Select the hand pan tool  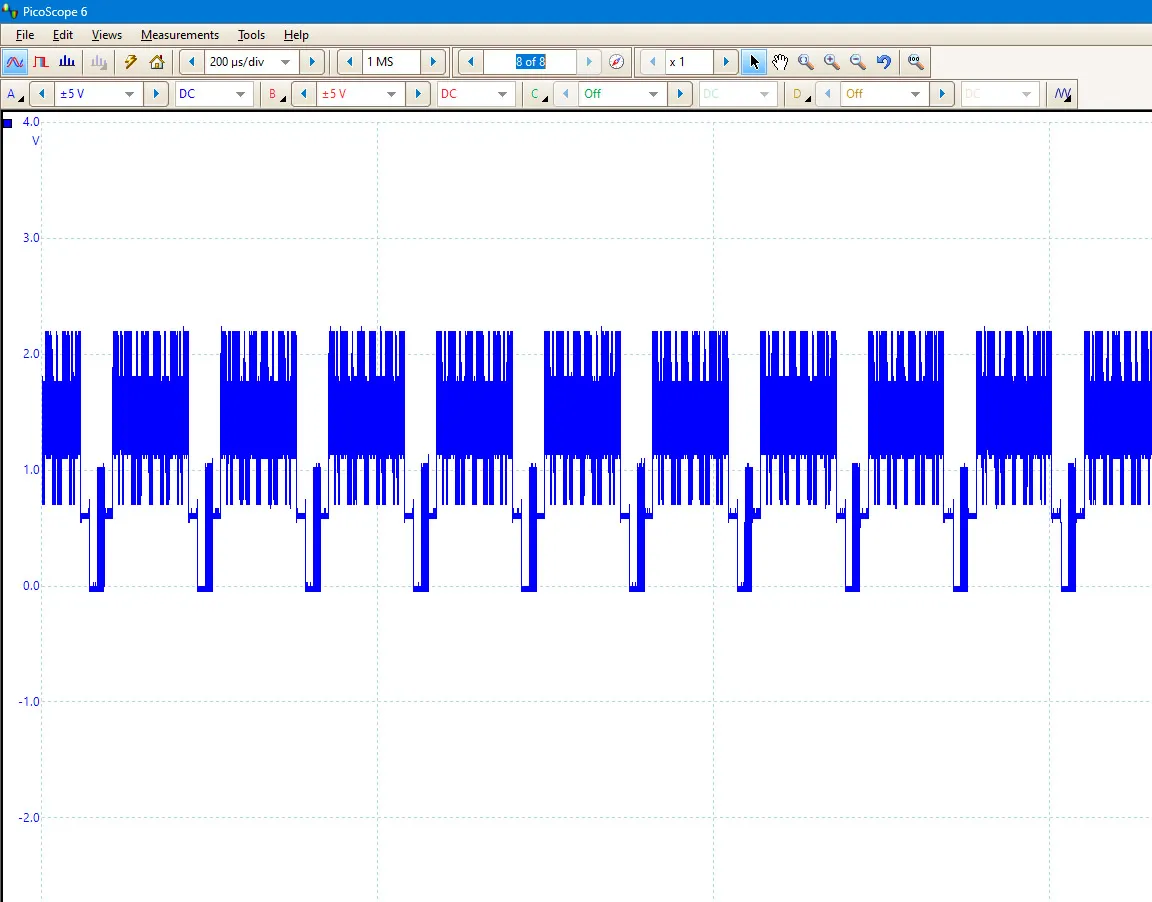[780, 62]
